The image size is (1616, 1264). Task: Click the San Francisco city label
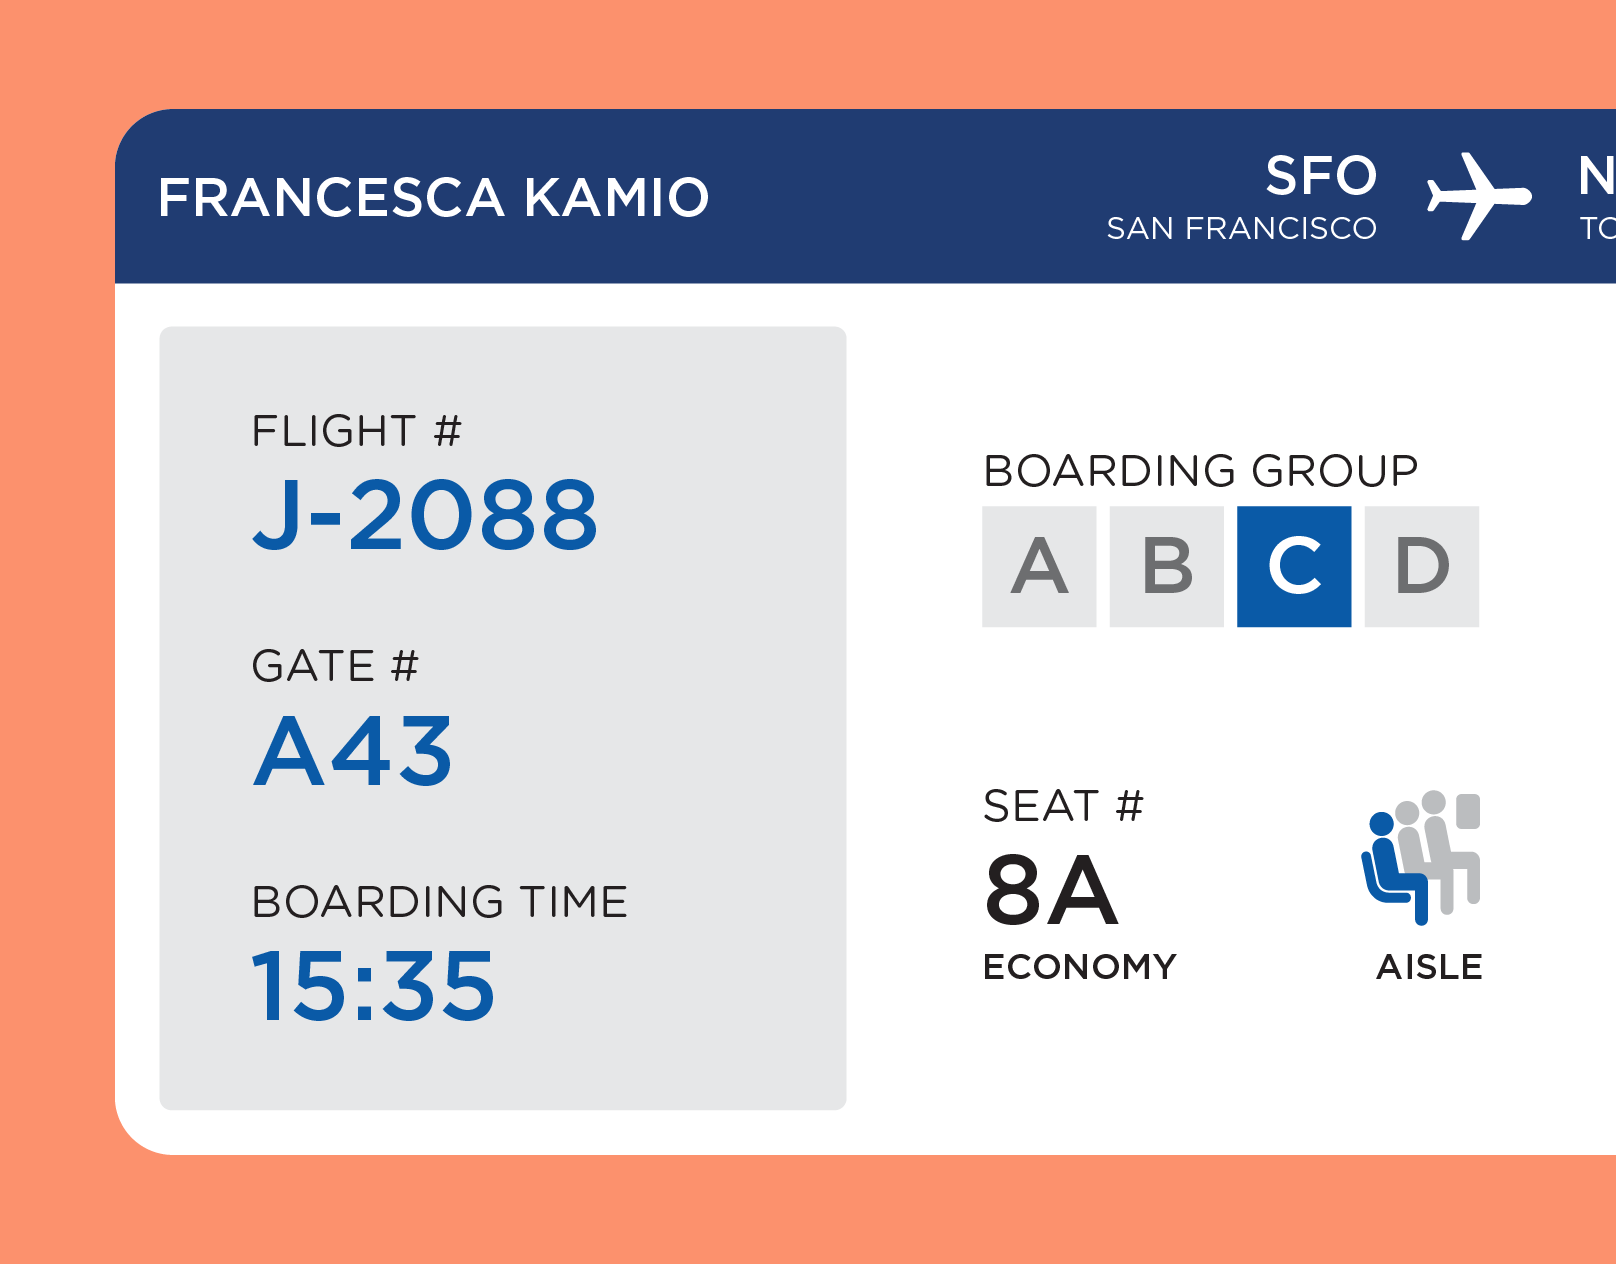[x=1242, y=229]
